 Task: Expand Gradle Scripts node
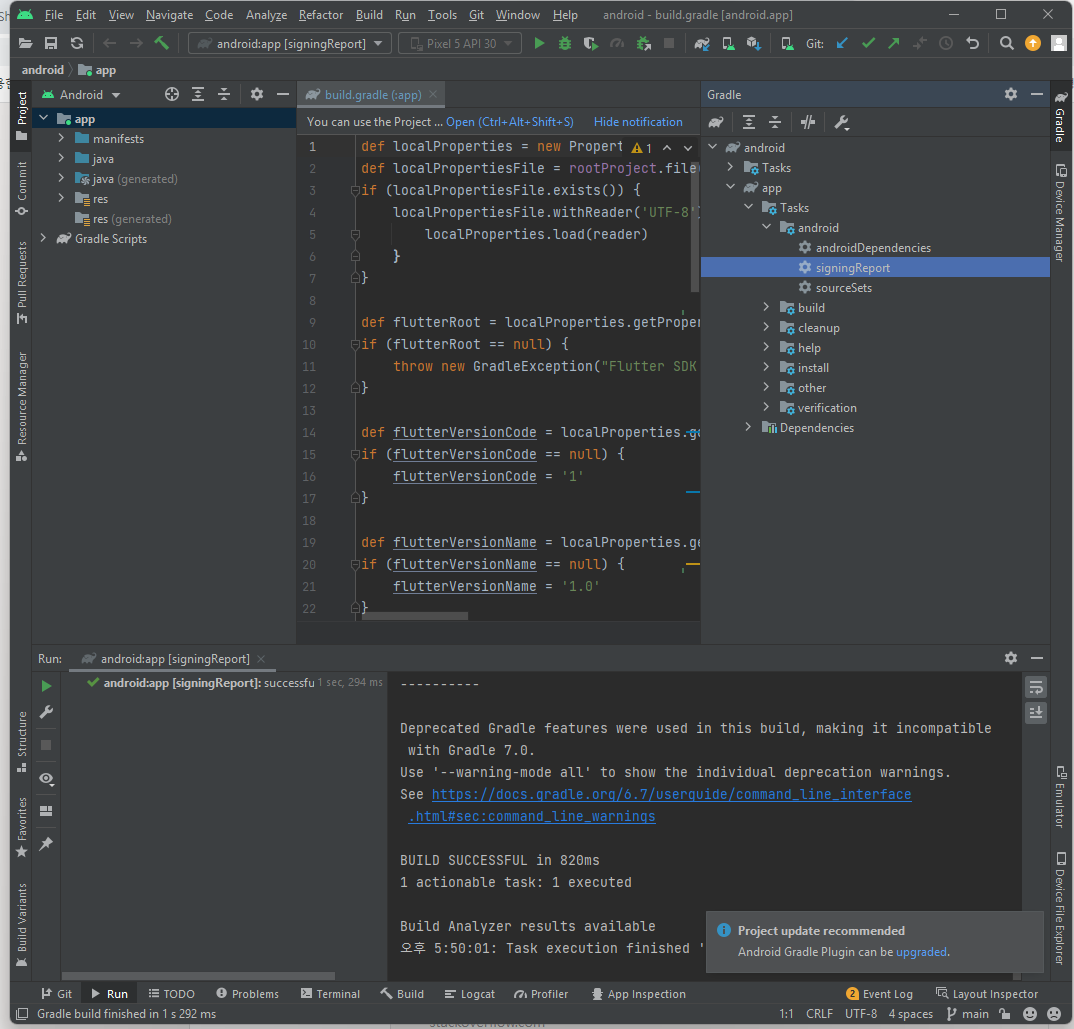44,238
